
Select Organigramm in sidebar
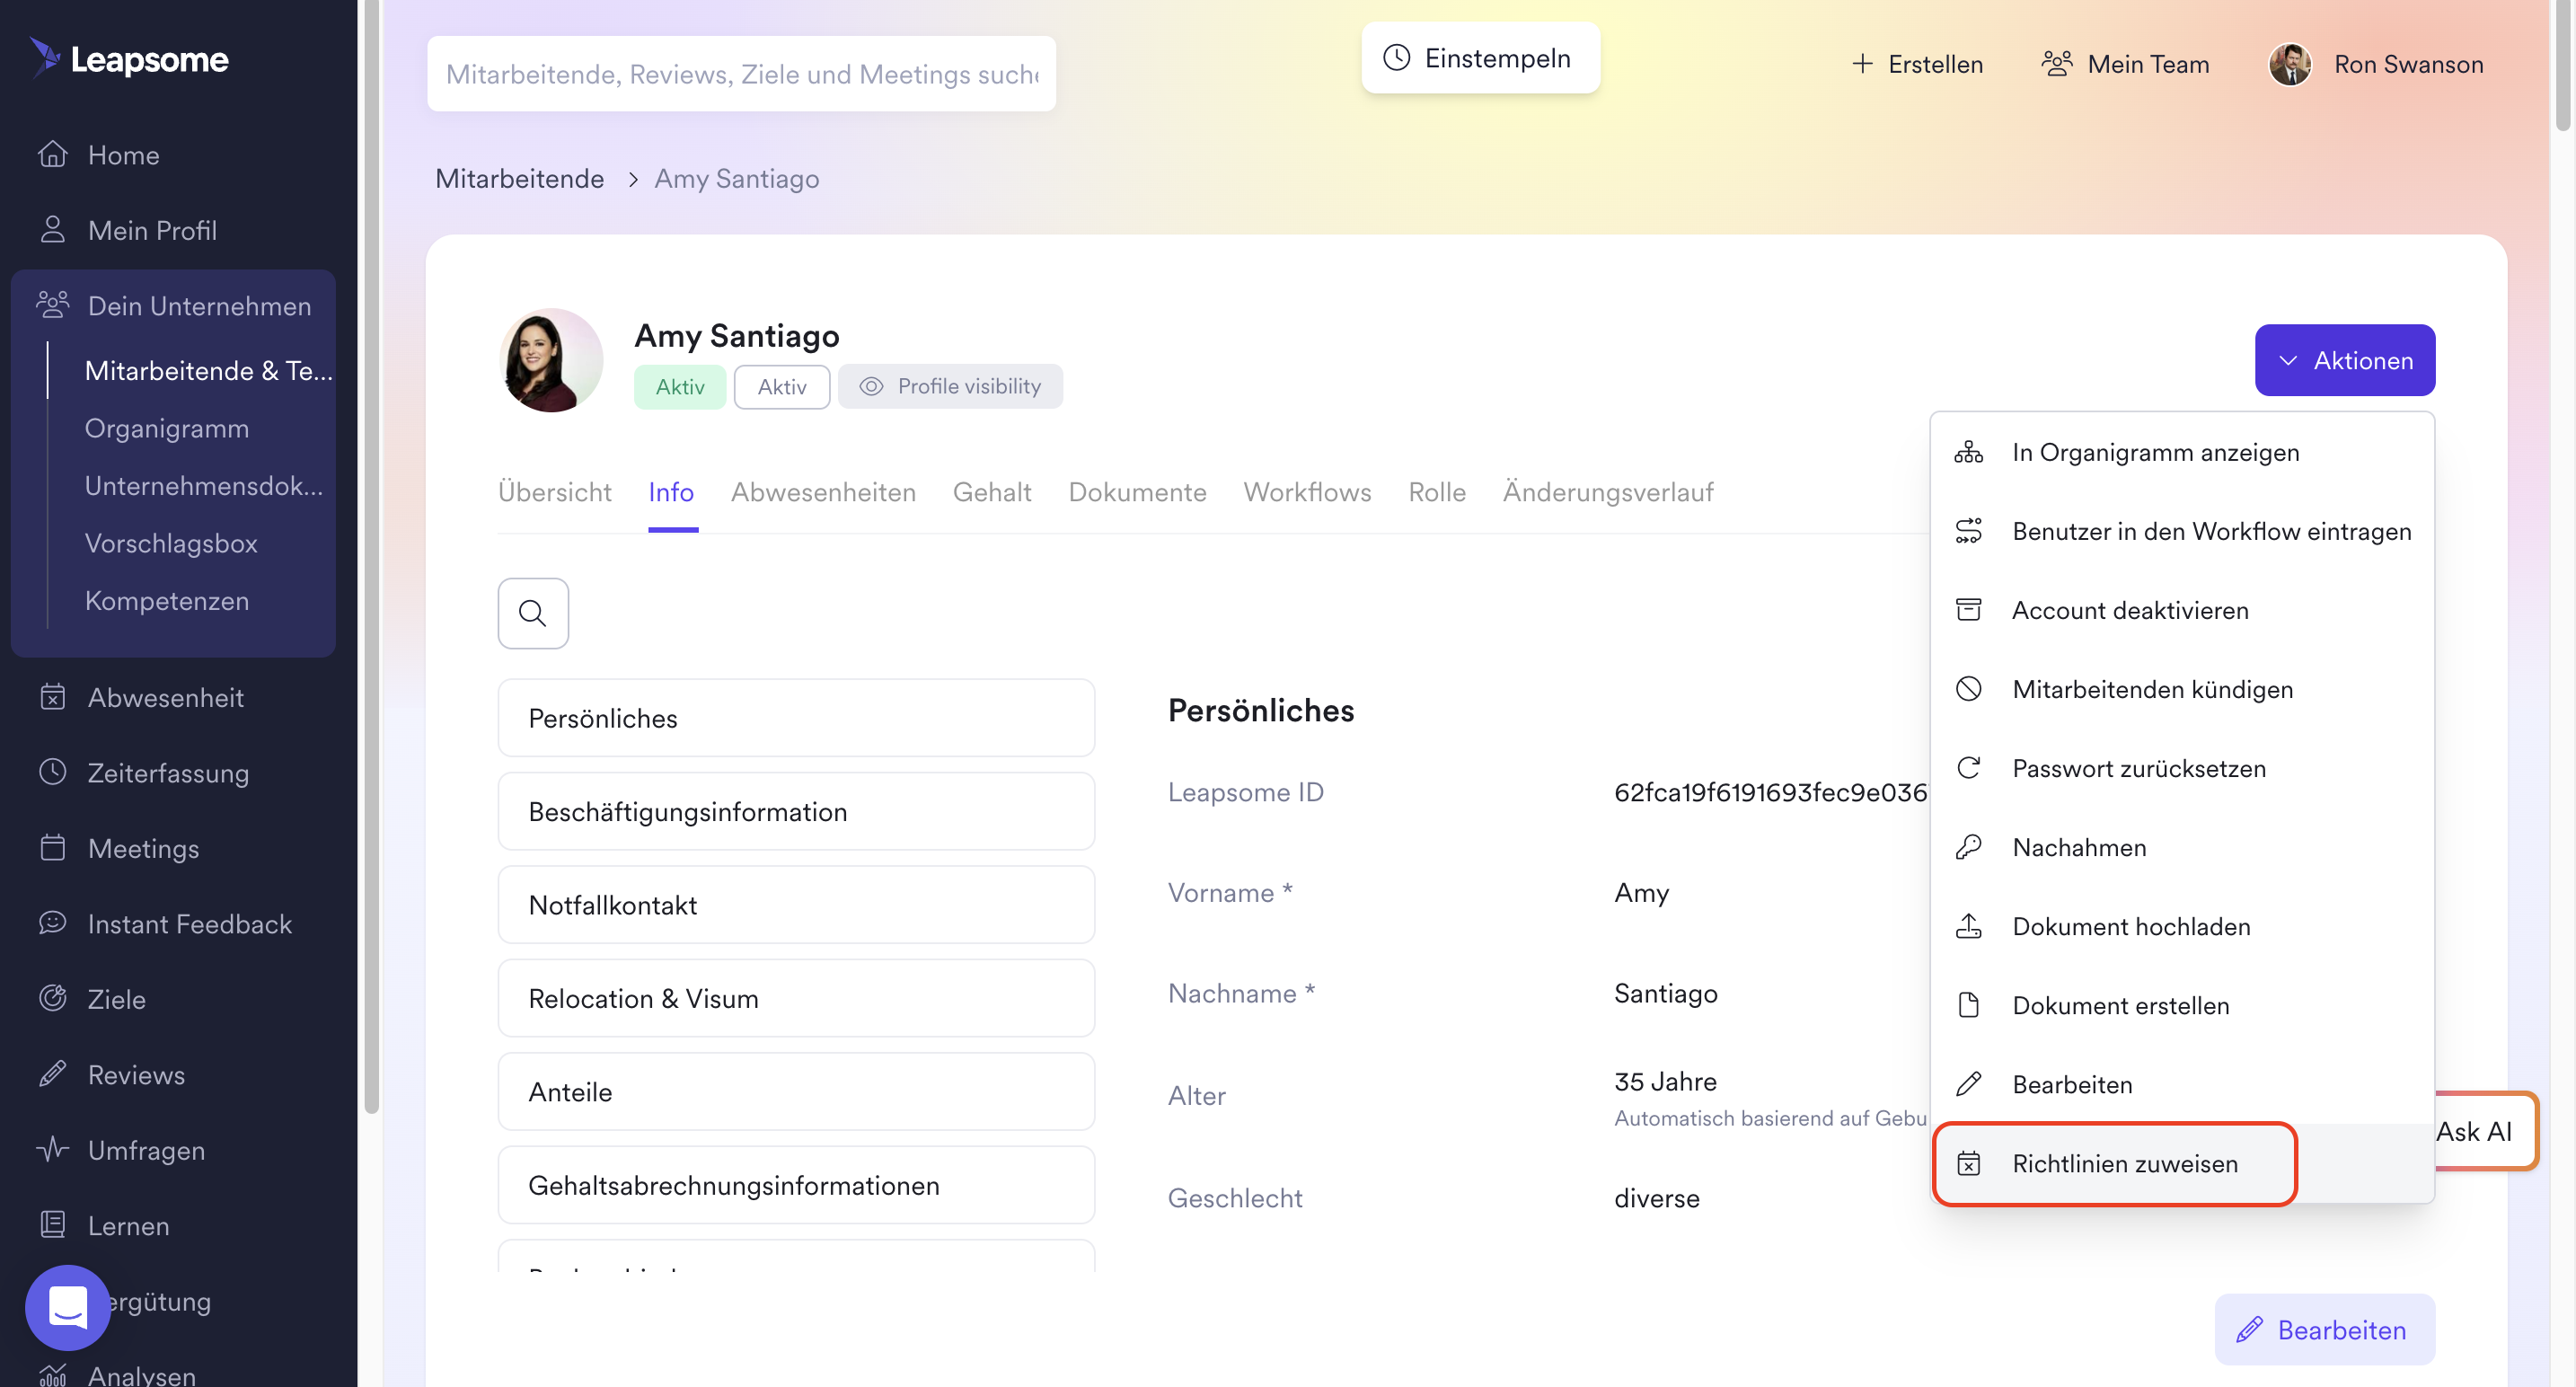167,428
